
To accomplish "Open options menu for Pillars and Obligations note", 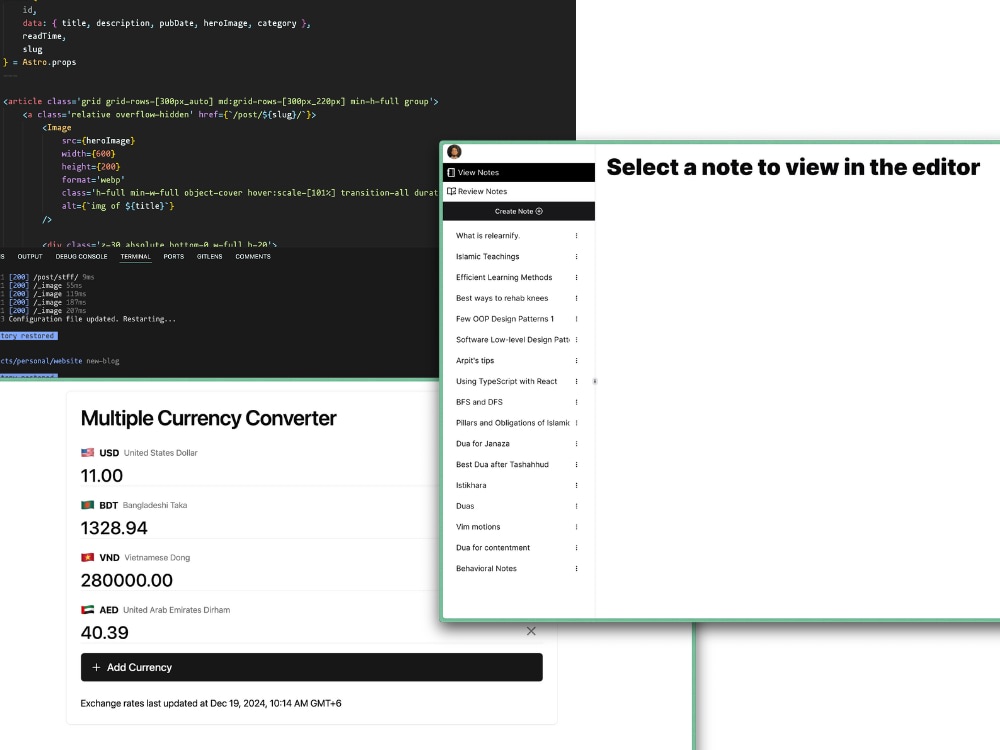I will 577,423.
